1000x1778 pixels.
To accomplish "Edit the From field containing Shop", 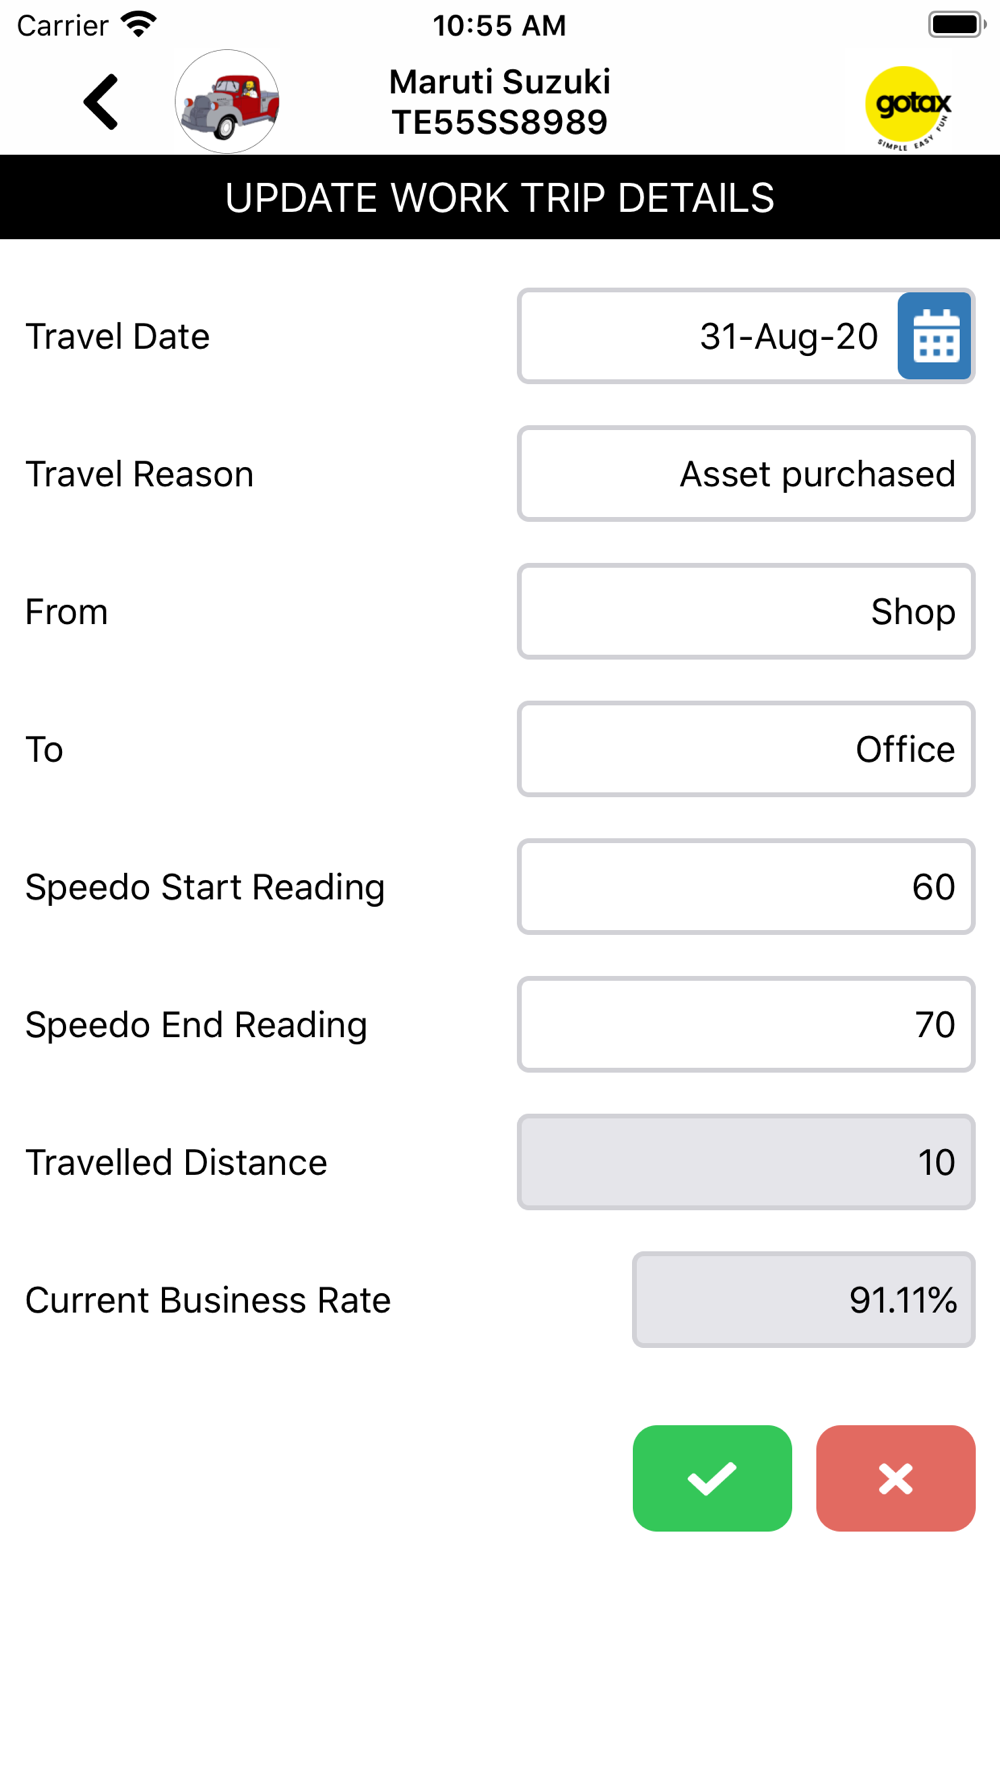I will pos(746,611).
